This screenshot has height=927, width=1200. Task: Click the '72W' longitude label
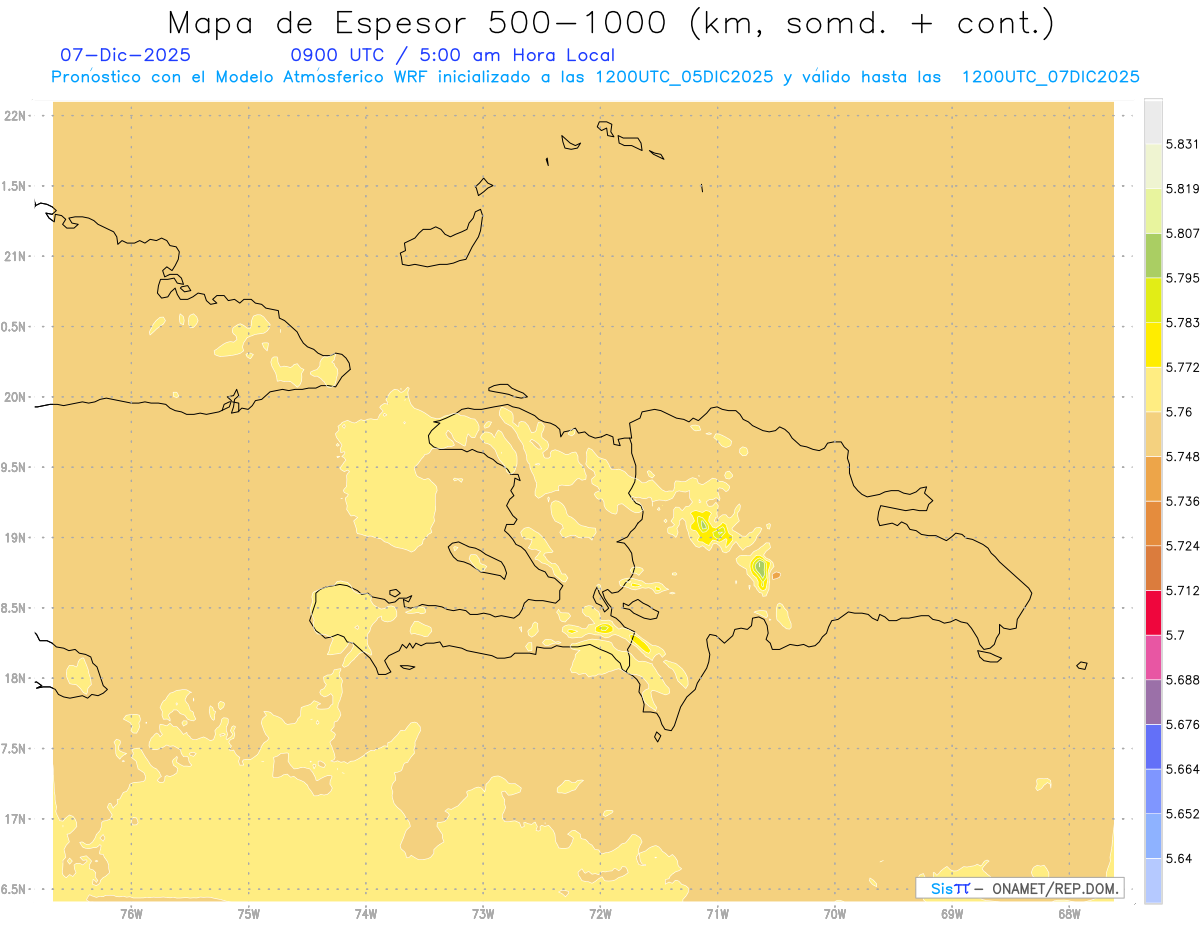coord(600,913)
